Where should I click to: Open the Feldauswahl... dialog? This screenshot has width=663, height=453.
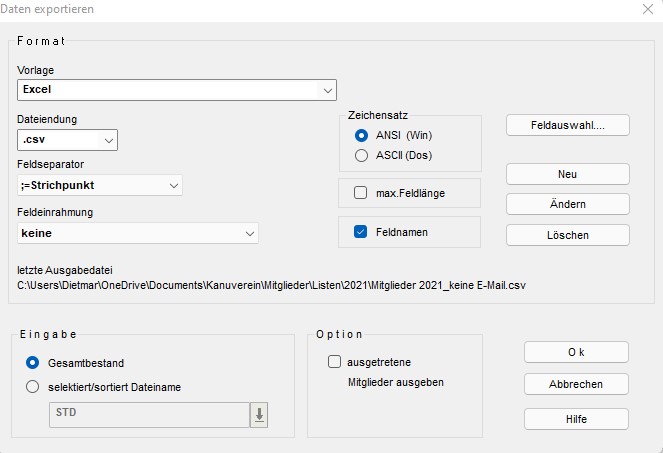pos(567,125)
